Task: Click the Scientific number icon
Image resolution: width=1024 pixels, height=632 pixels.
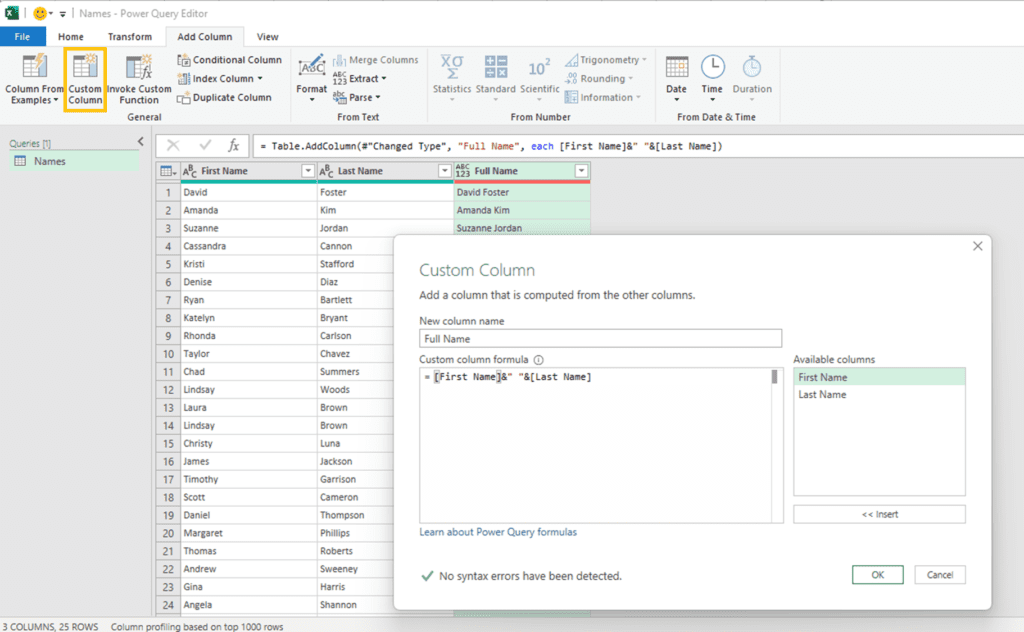Action: coord(539,79)
